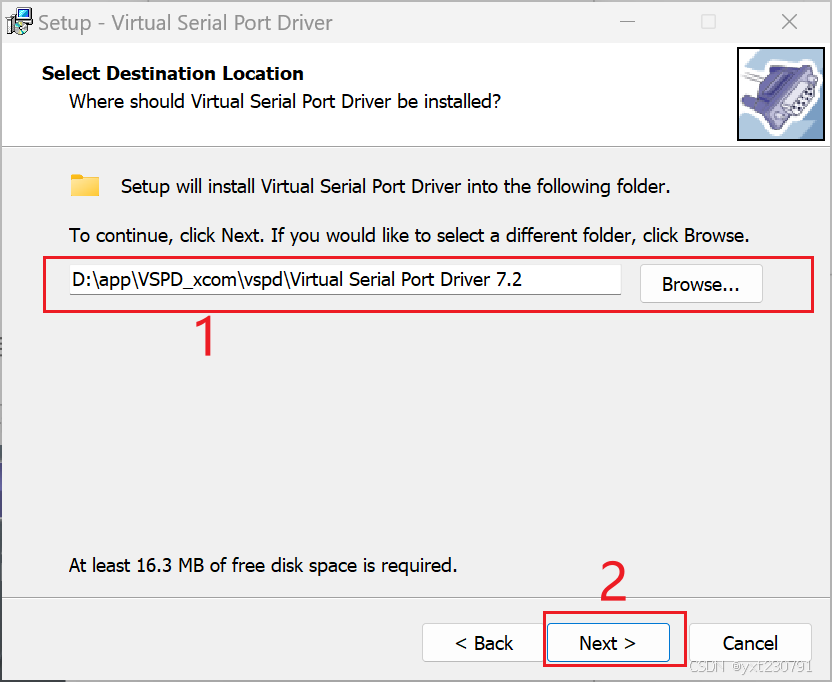
Task: Click the 'To continue, click Next' instruction text
Action: tap(409, 235)
